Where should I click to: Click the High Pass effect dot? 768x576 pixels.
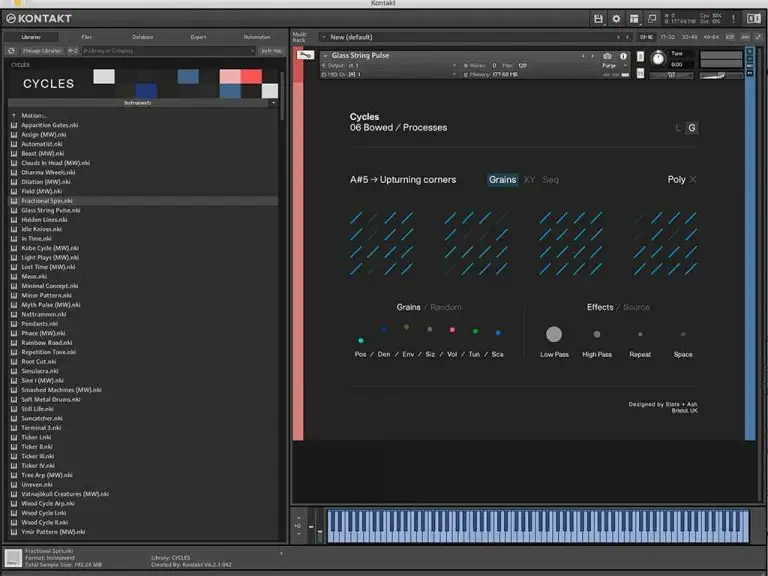coord(597,334)
